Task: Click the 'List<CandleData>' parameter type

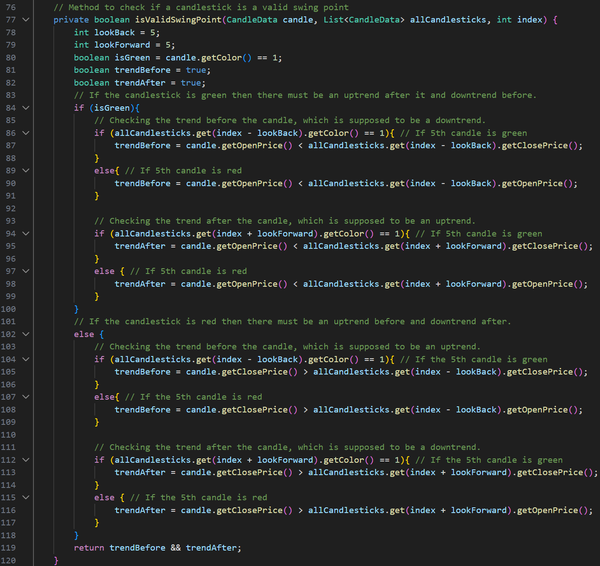Action: 357,19
